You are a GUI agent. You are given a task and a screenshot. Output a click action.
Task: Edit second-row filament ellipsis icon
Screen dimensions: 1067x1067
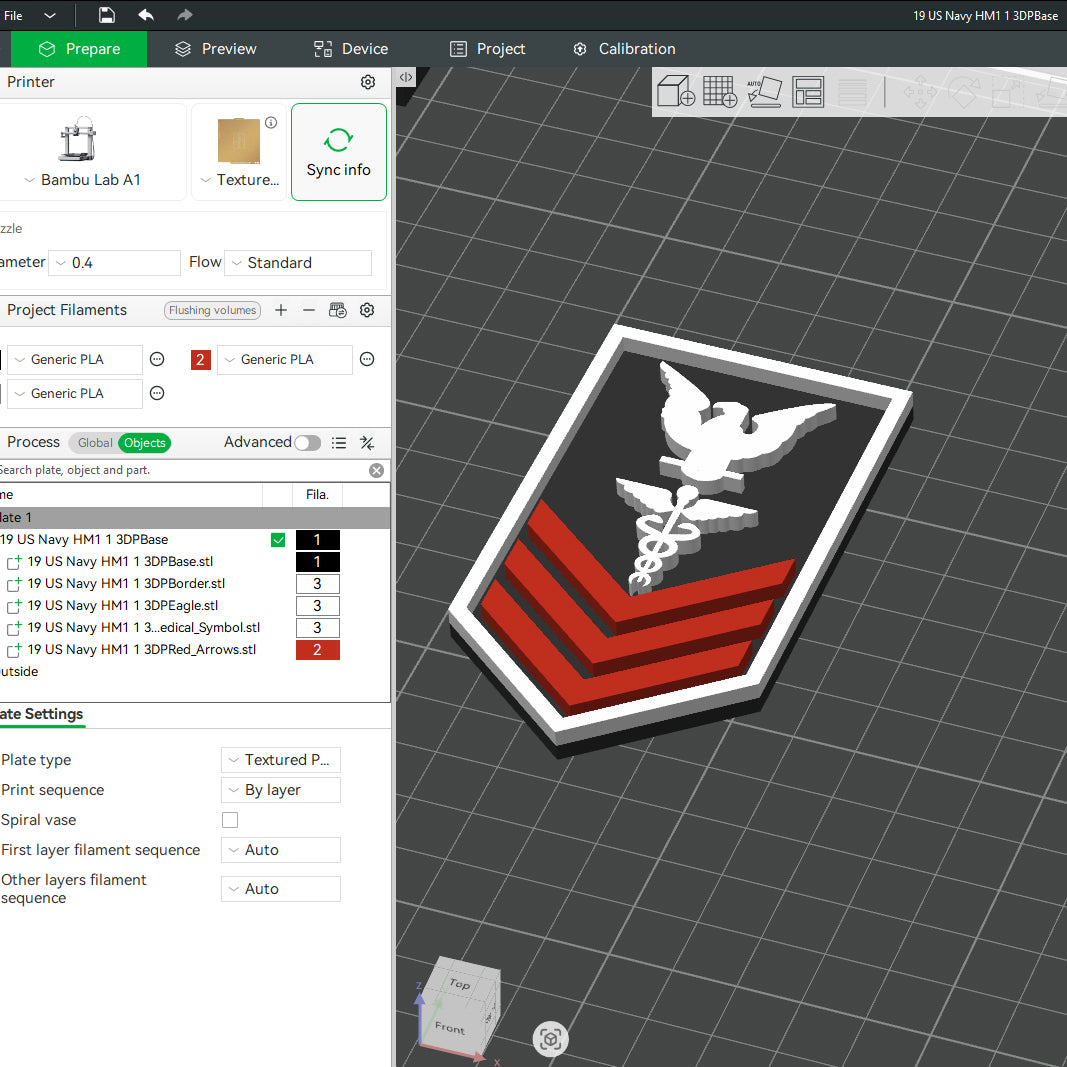pos(157,393)
